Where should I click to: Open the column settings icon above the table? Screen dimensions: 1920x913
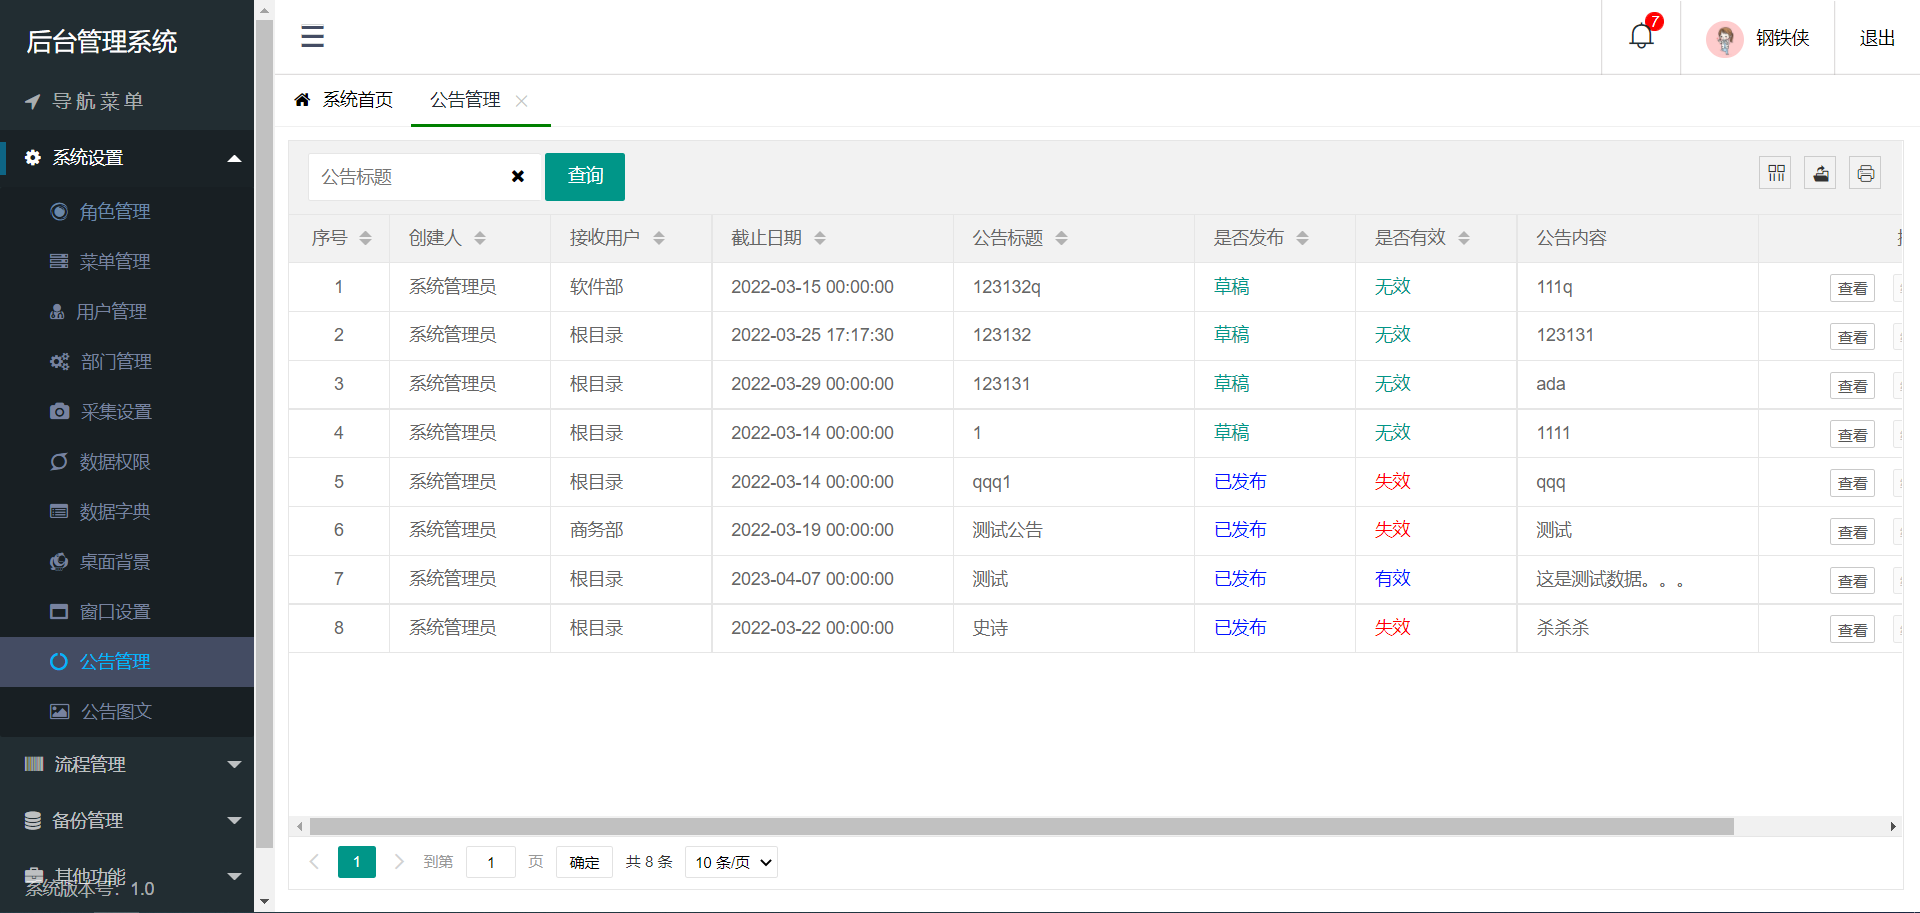click(x=1776, y=172)
